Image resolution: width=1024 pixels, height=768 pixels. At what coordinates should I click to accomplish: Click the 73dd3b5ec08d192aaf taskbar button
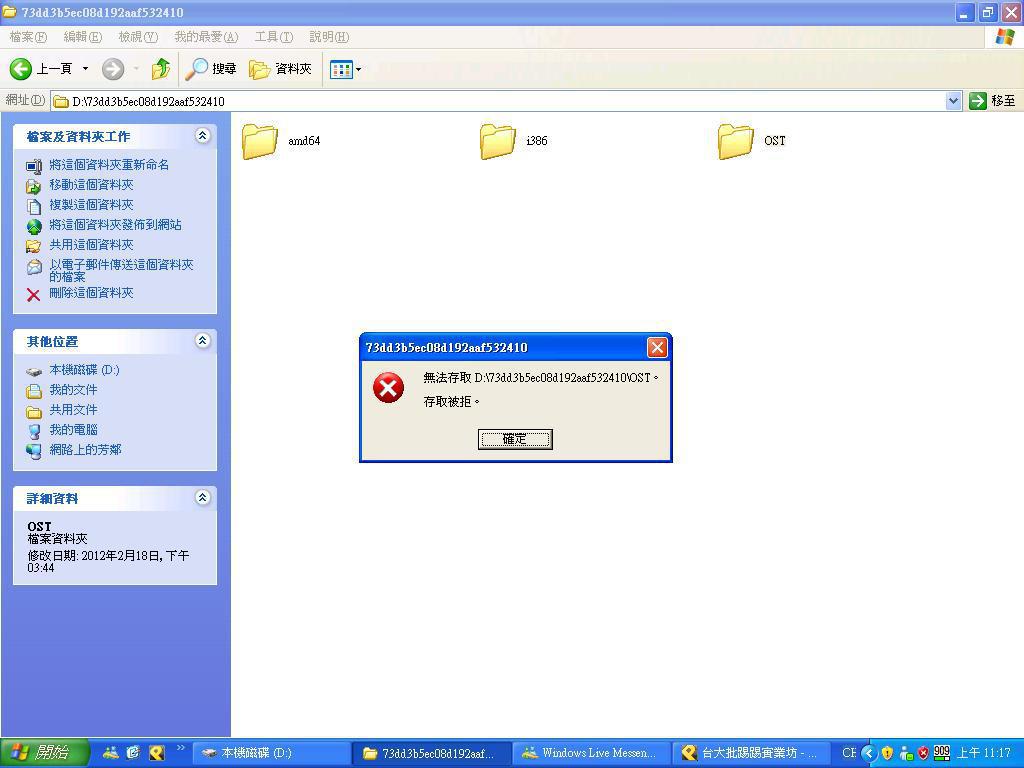[x=432, y=753]
